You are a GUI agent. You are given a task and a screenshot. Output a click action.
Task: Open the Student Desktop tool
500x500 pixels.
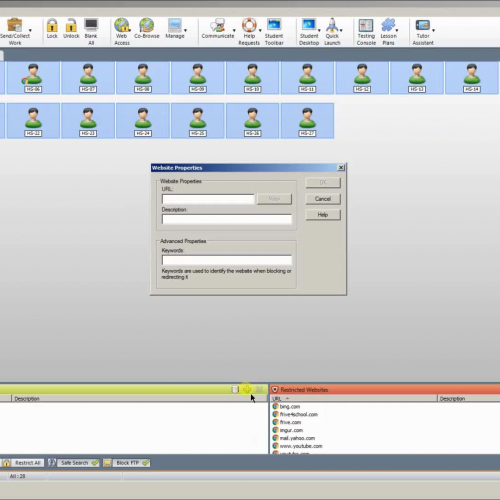[309, 32]
